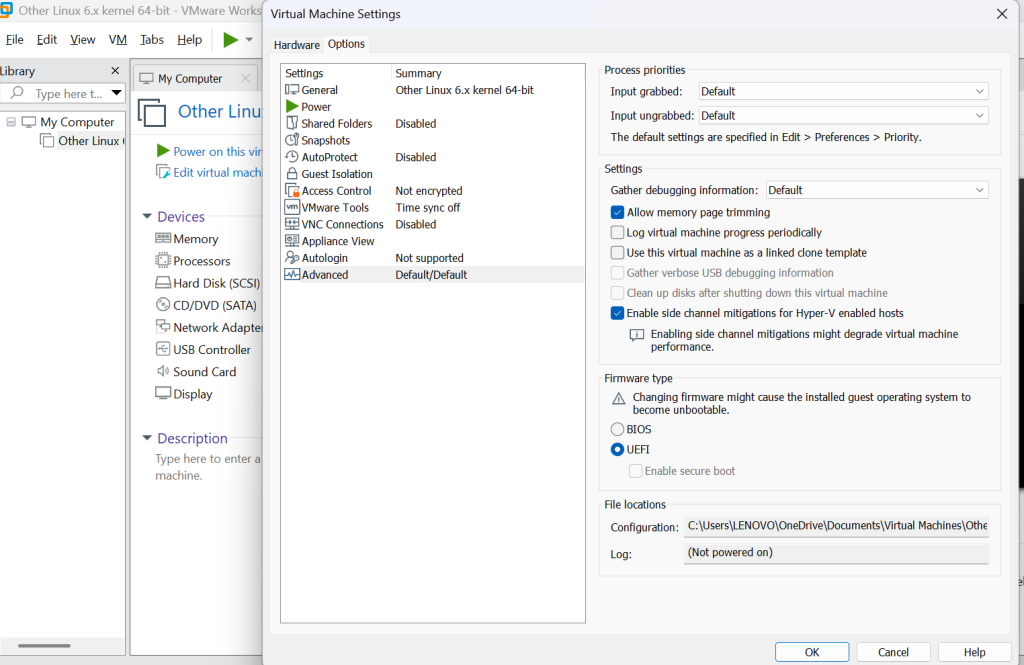Select the Shared Folders settings icon
The height and width of the screenshot is (665, 1024).
pyautogui.click(x=292, y=124)
